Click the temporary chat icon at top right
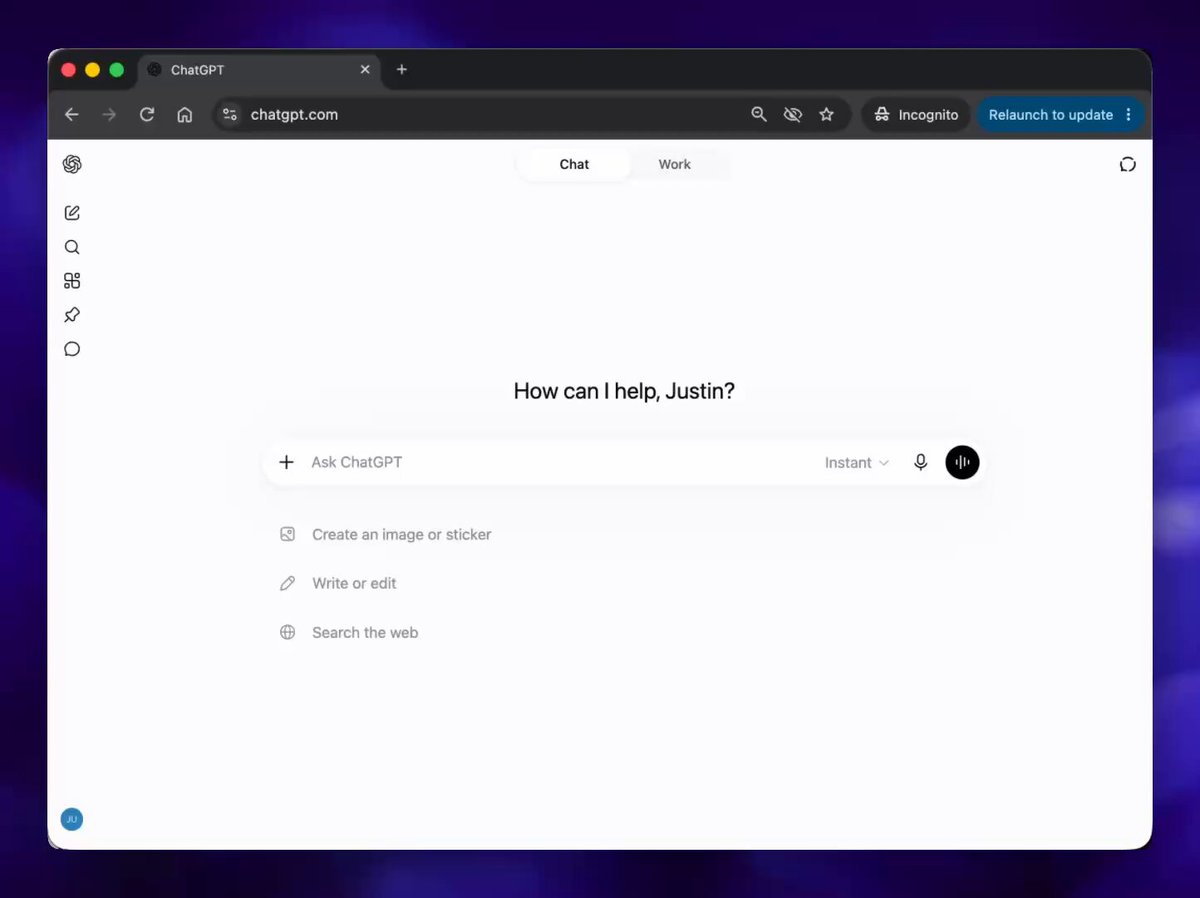This screenshot has width=1200, height=898. tap(1128, 164)
